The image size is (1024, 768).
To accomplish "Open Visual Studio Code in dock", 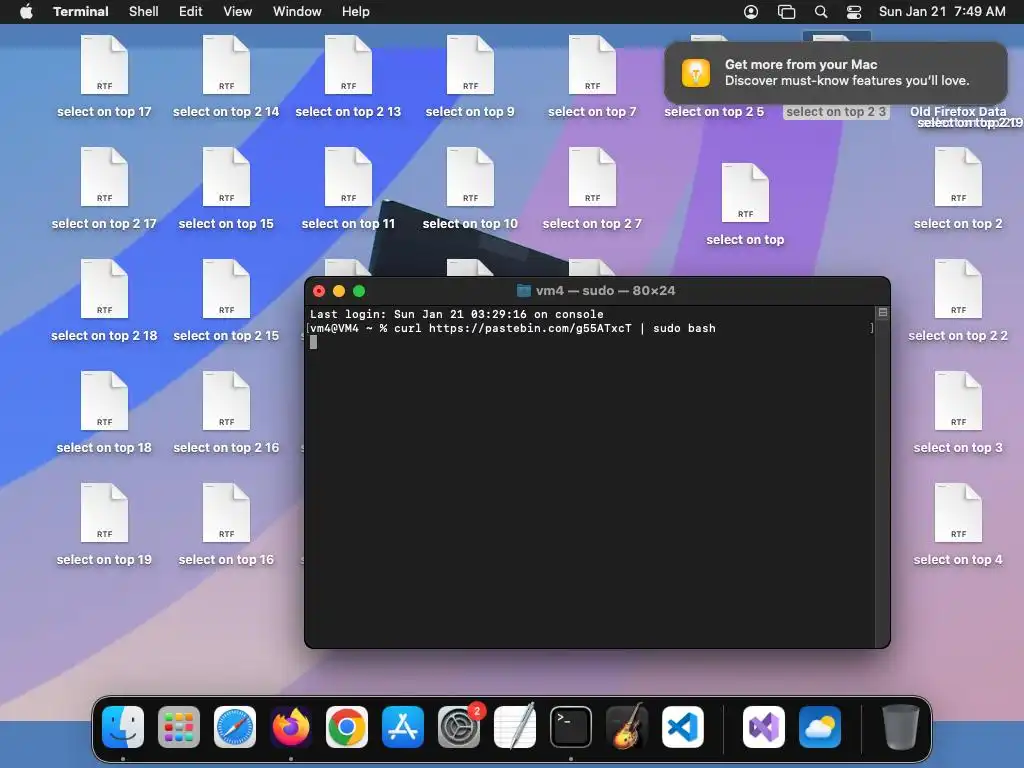I will [x=683, y=727].
